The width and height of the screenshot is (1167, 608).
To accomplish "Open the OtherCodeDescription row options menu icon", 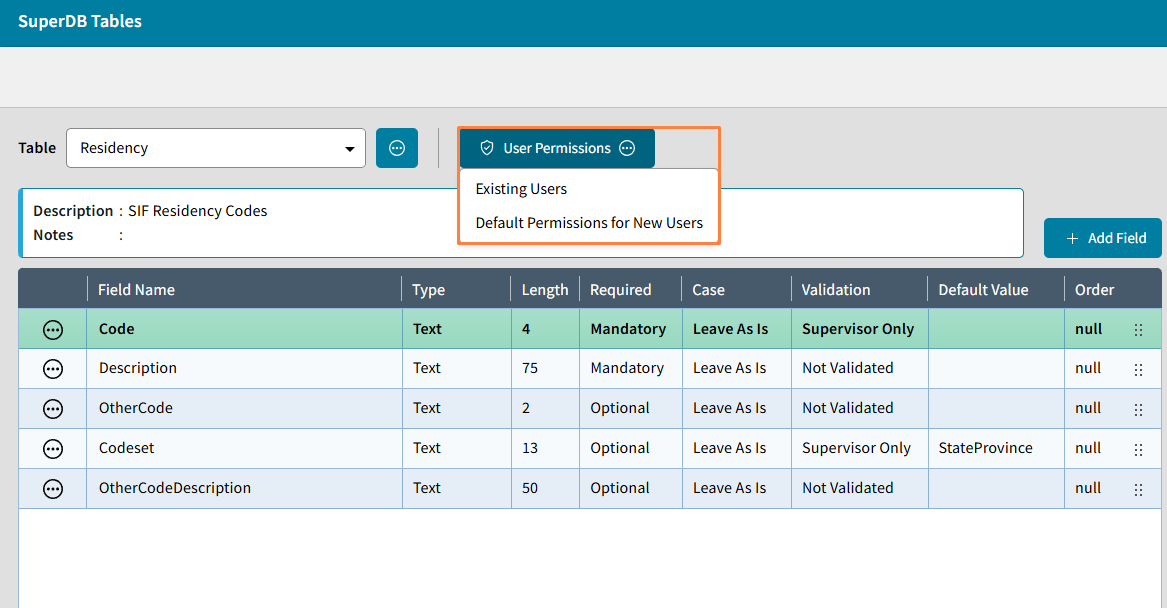I will [53, 489].
